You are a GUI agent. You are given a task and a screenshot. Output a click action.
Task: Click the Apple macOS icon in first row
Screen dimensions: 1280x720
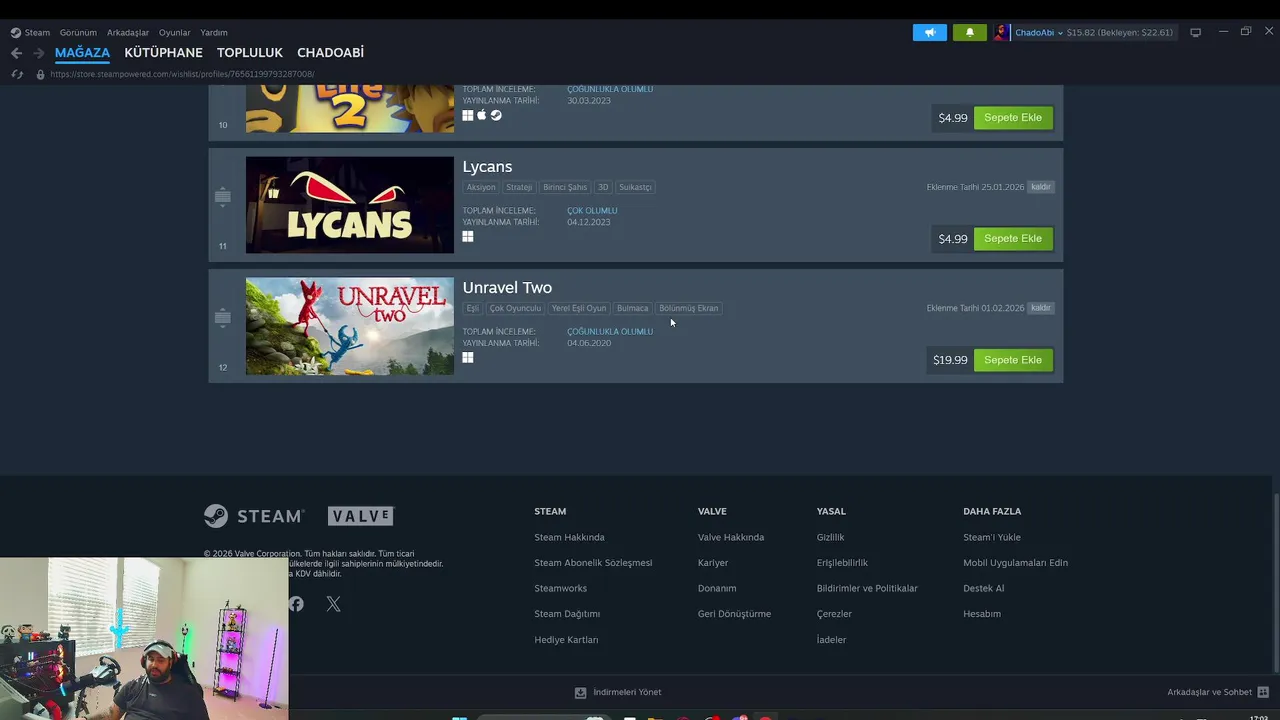pos(481,116)
